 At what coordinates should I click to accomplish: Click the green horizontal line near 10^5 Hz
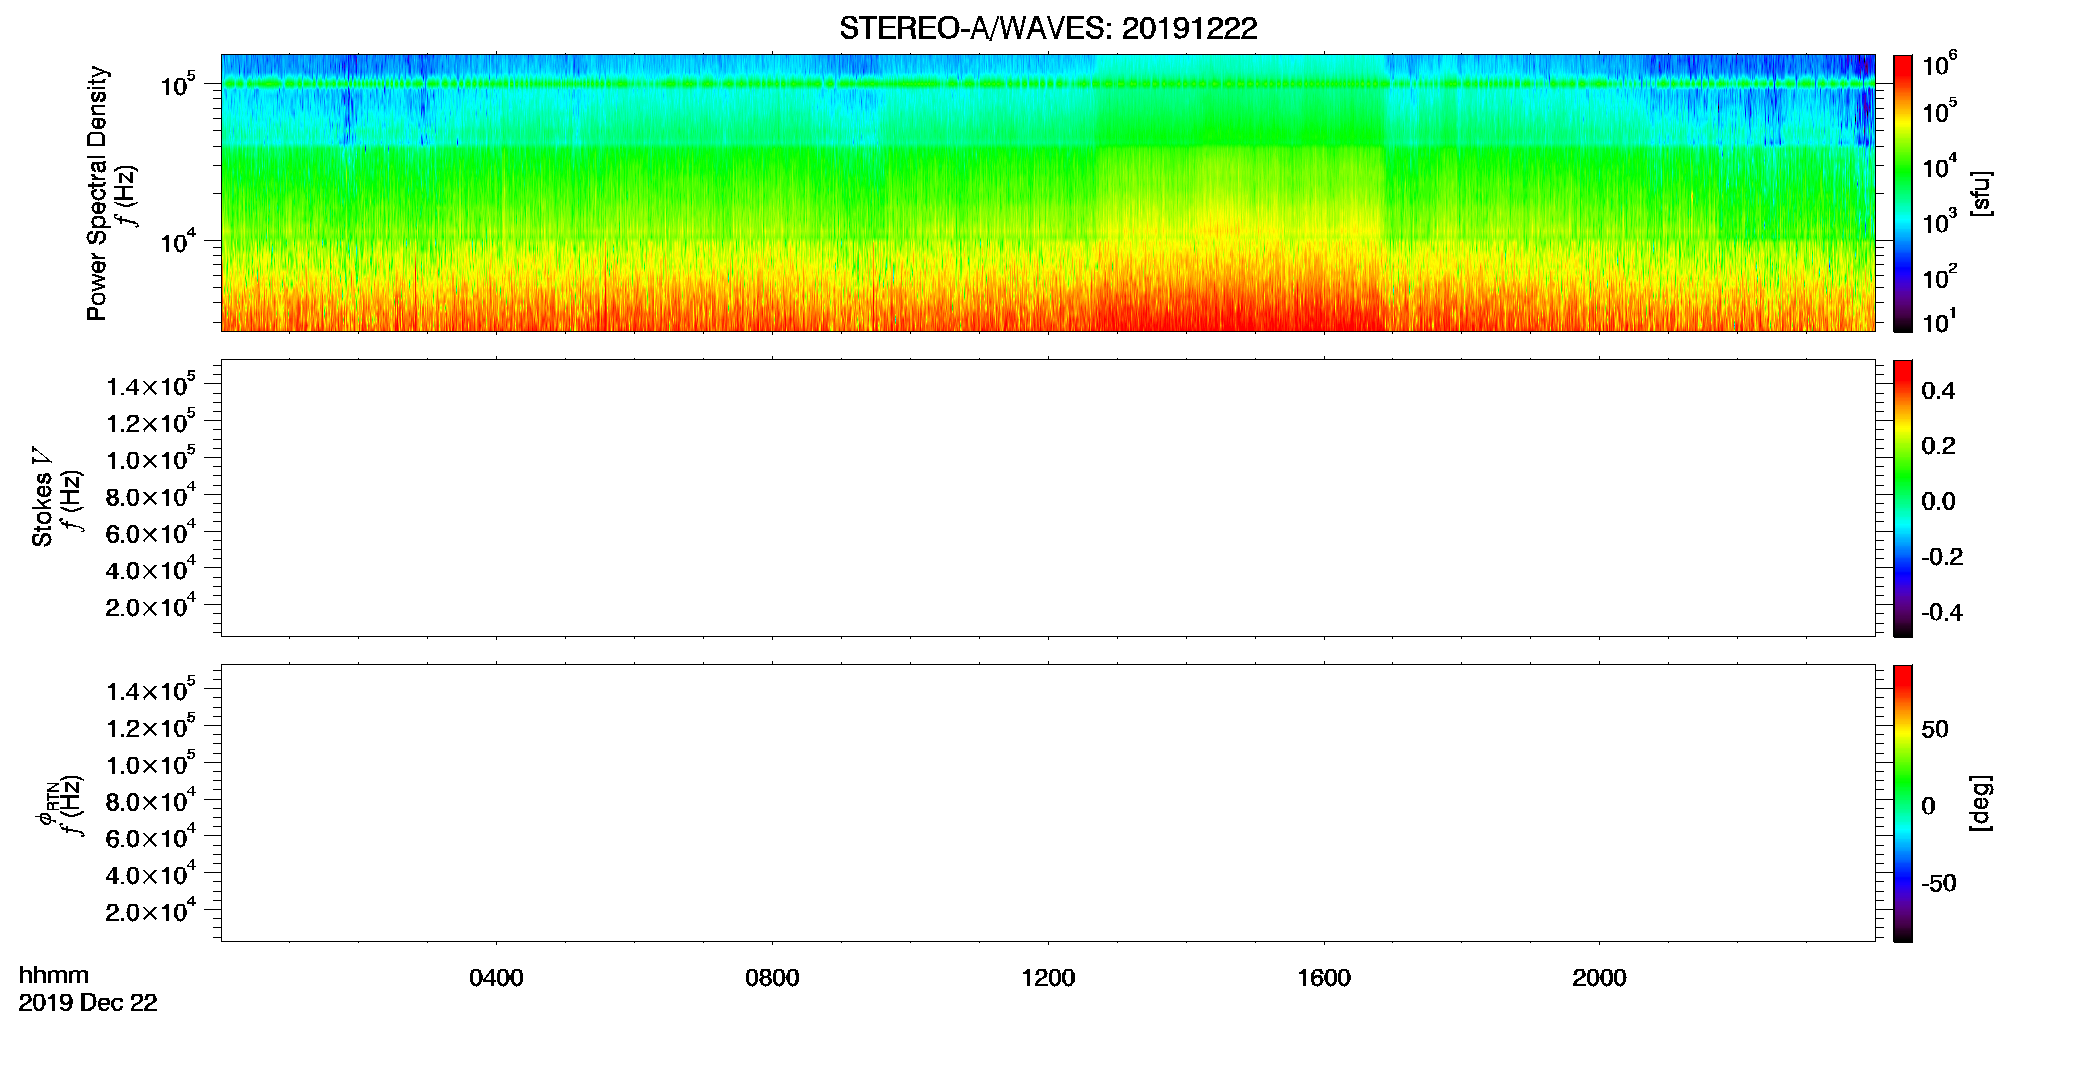click(x=1048, y=84)
